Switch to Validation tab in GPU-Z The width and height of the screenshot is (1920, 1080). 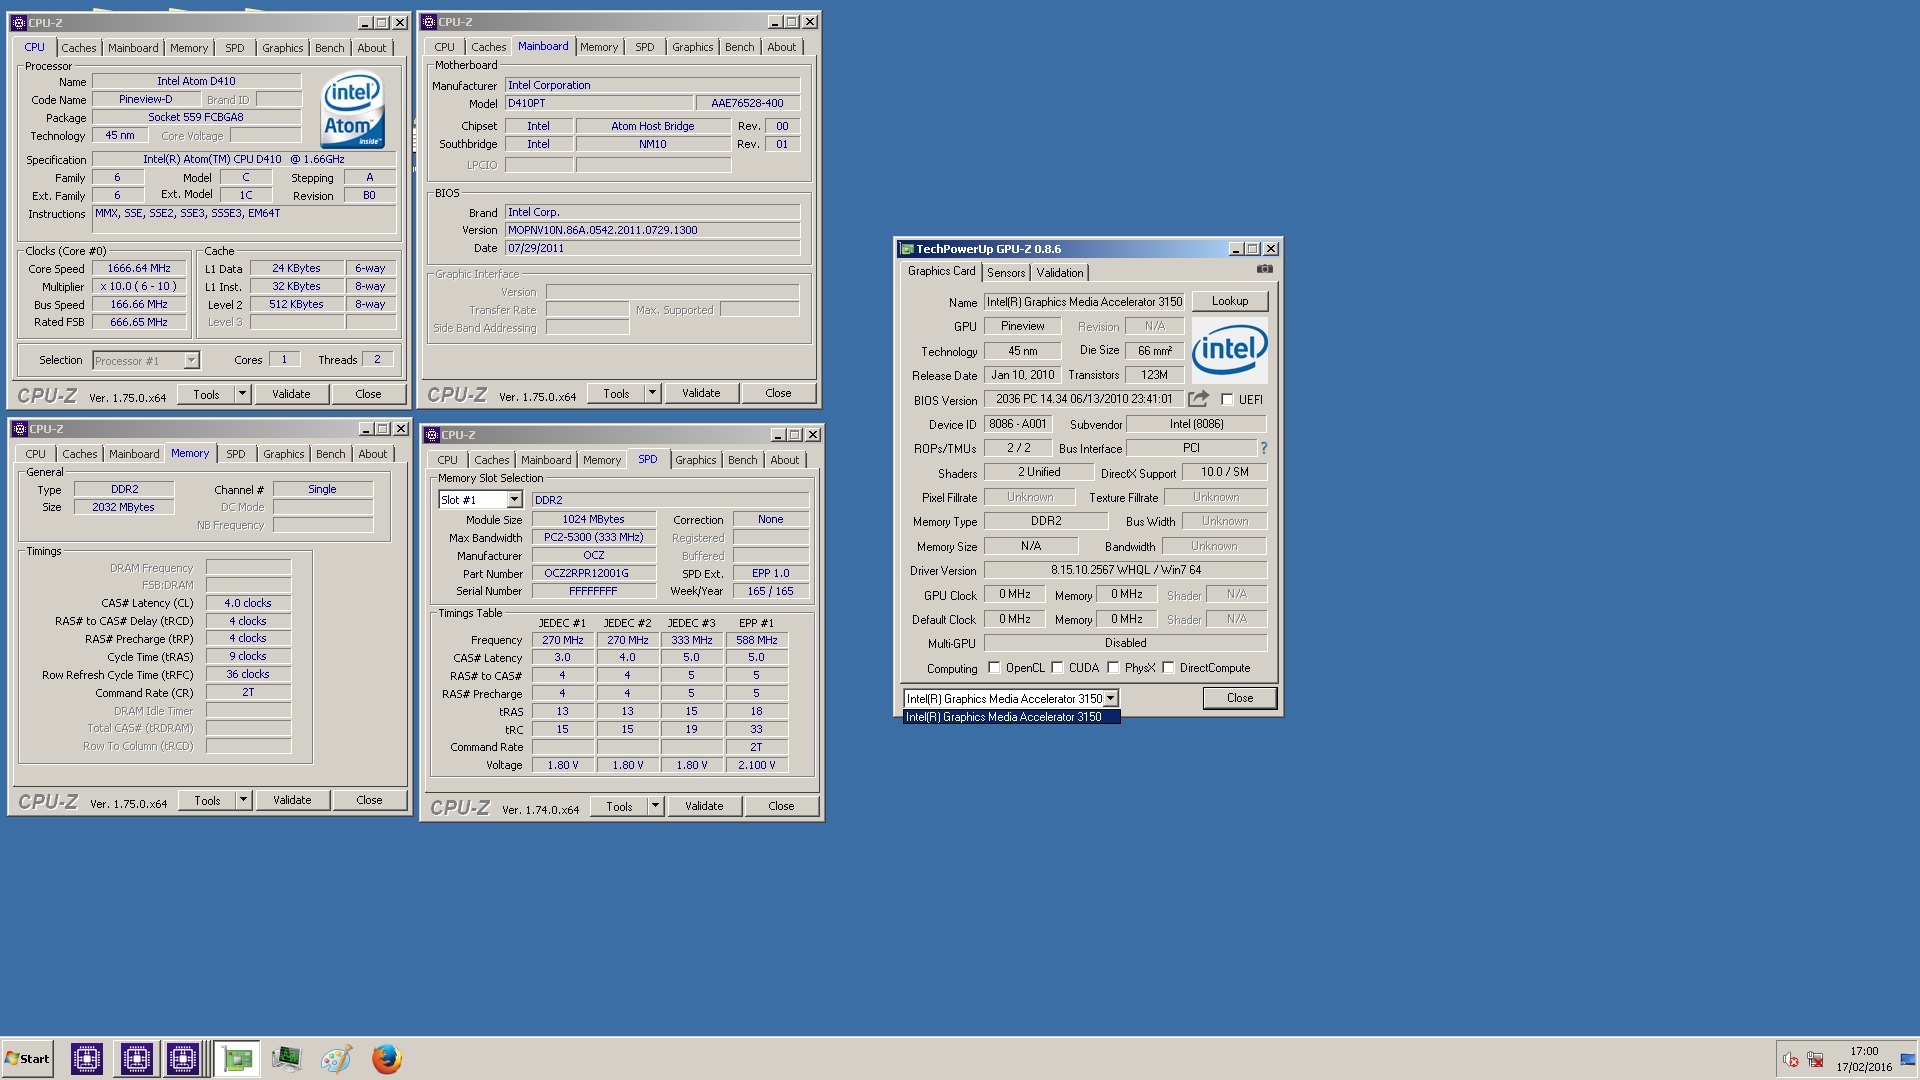click(x=1060, y=273)
